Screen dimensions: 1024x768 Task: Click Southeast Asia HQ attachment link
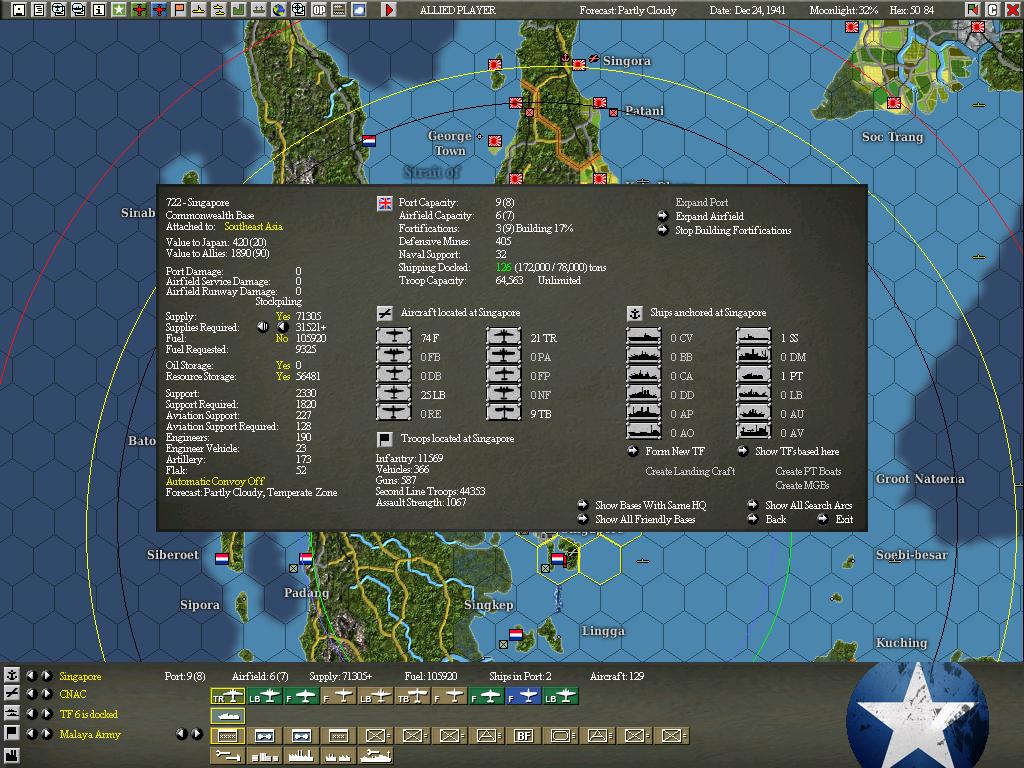(x=253, y=227)
